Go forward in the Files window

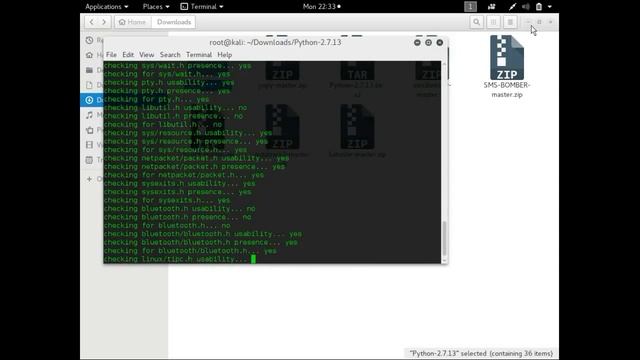104,22
